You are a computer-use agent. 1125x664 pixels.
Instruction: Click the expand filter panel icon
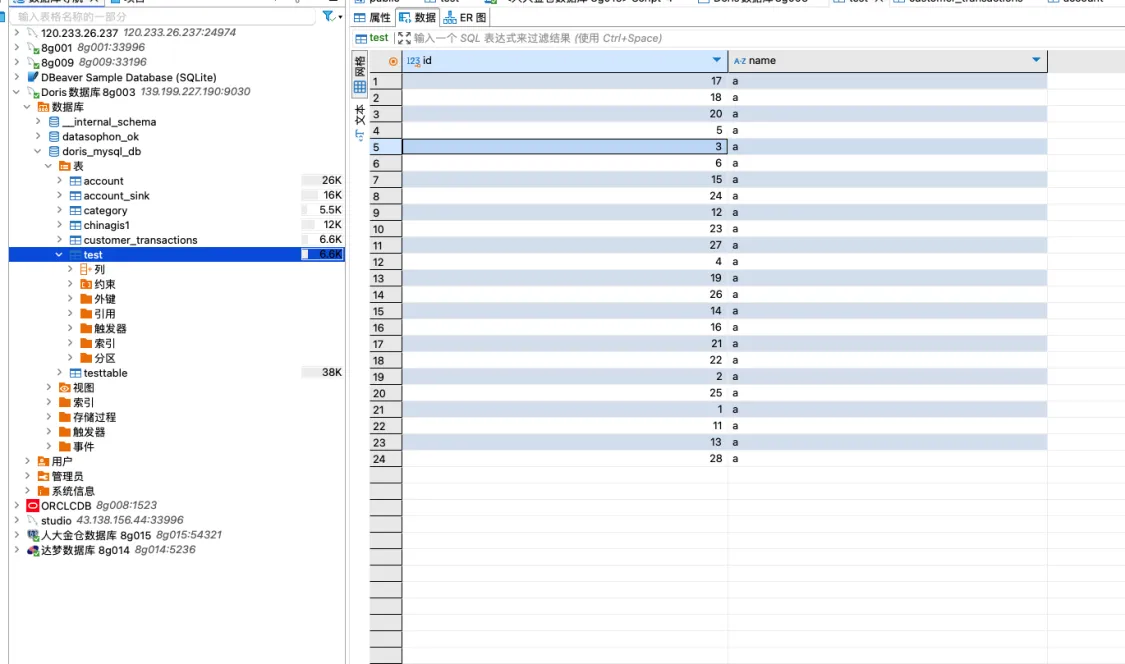tap(404, 38)
